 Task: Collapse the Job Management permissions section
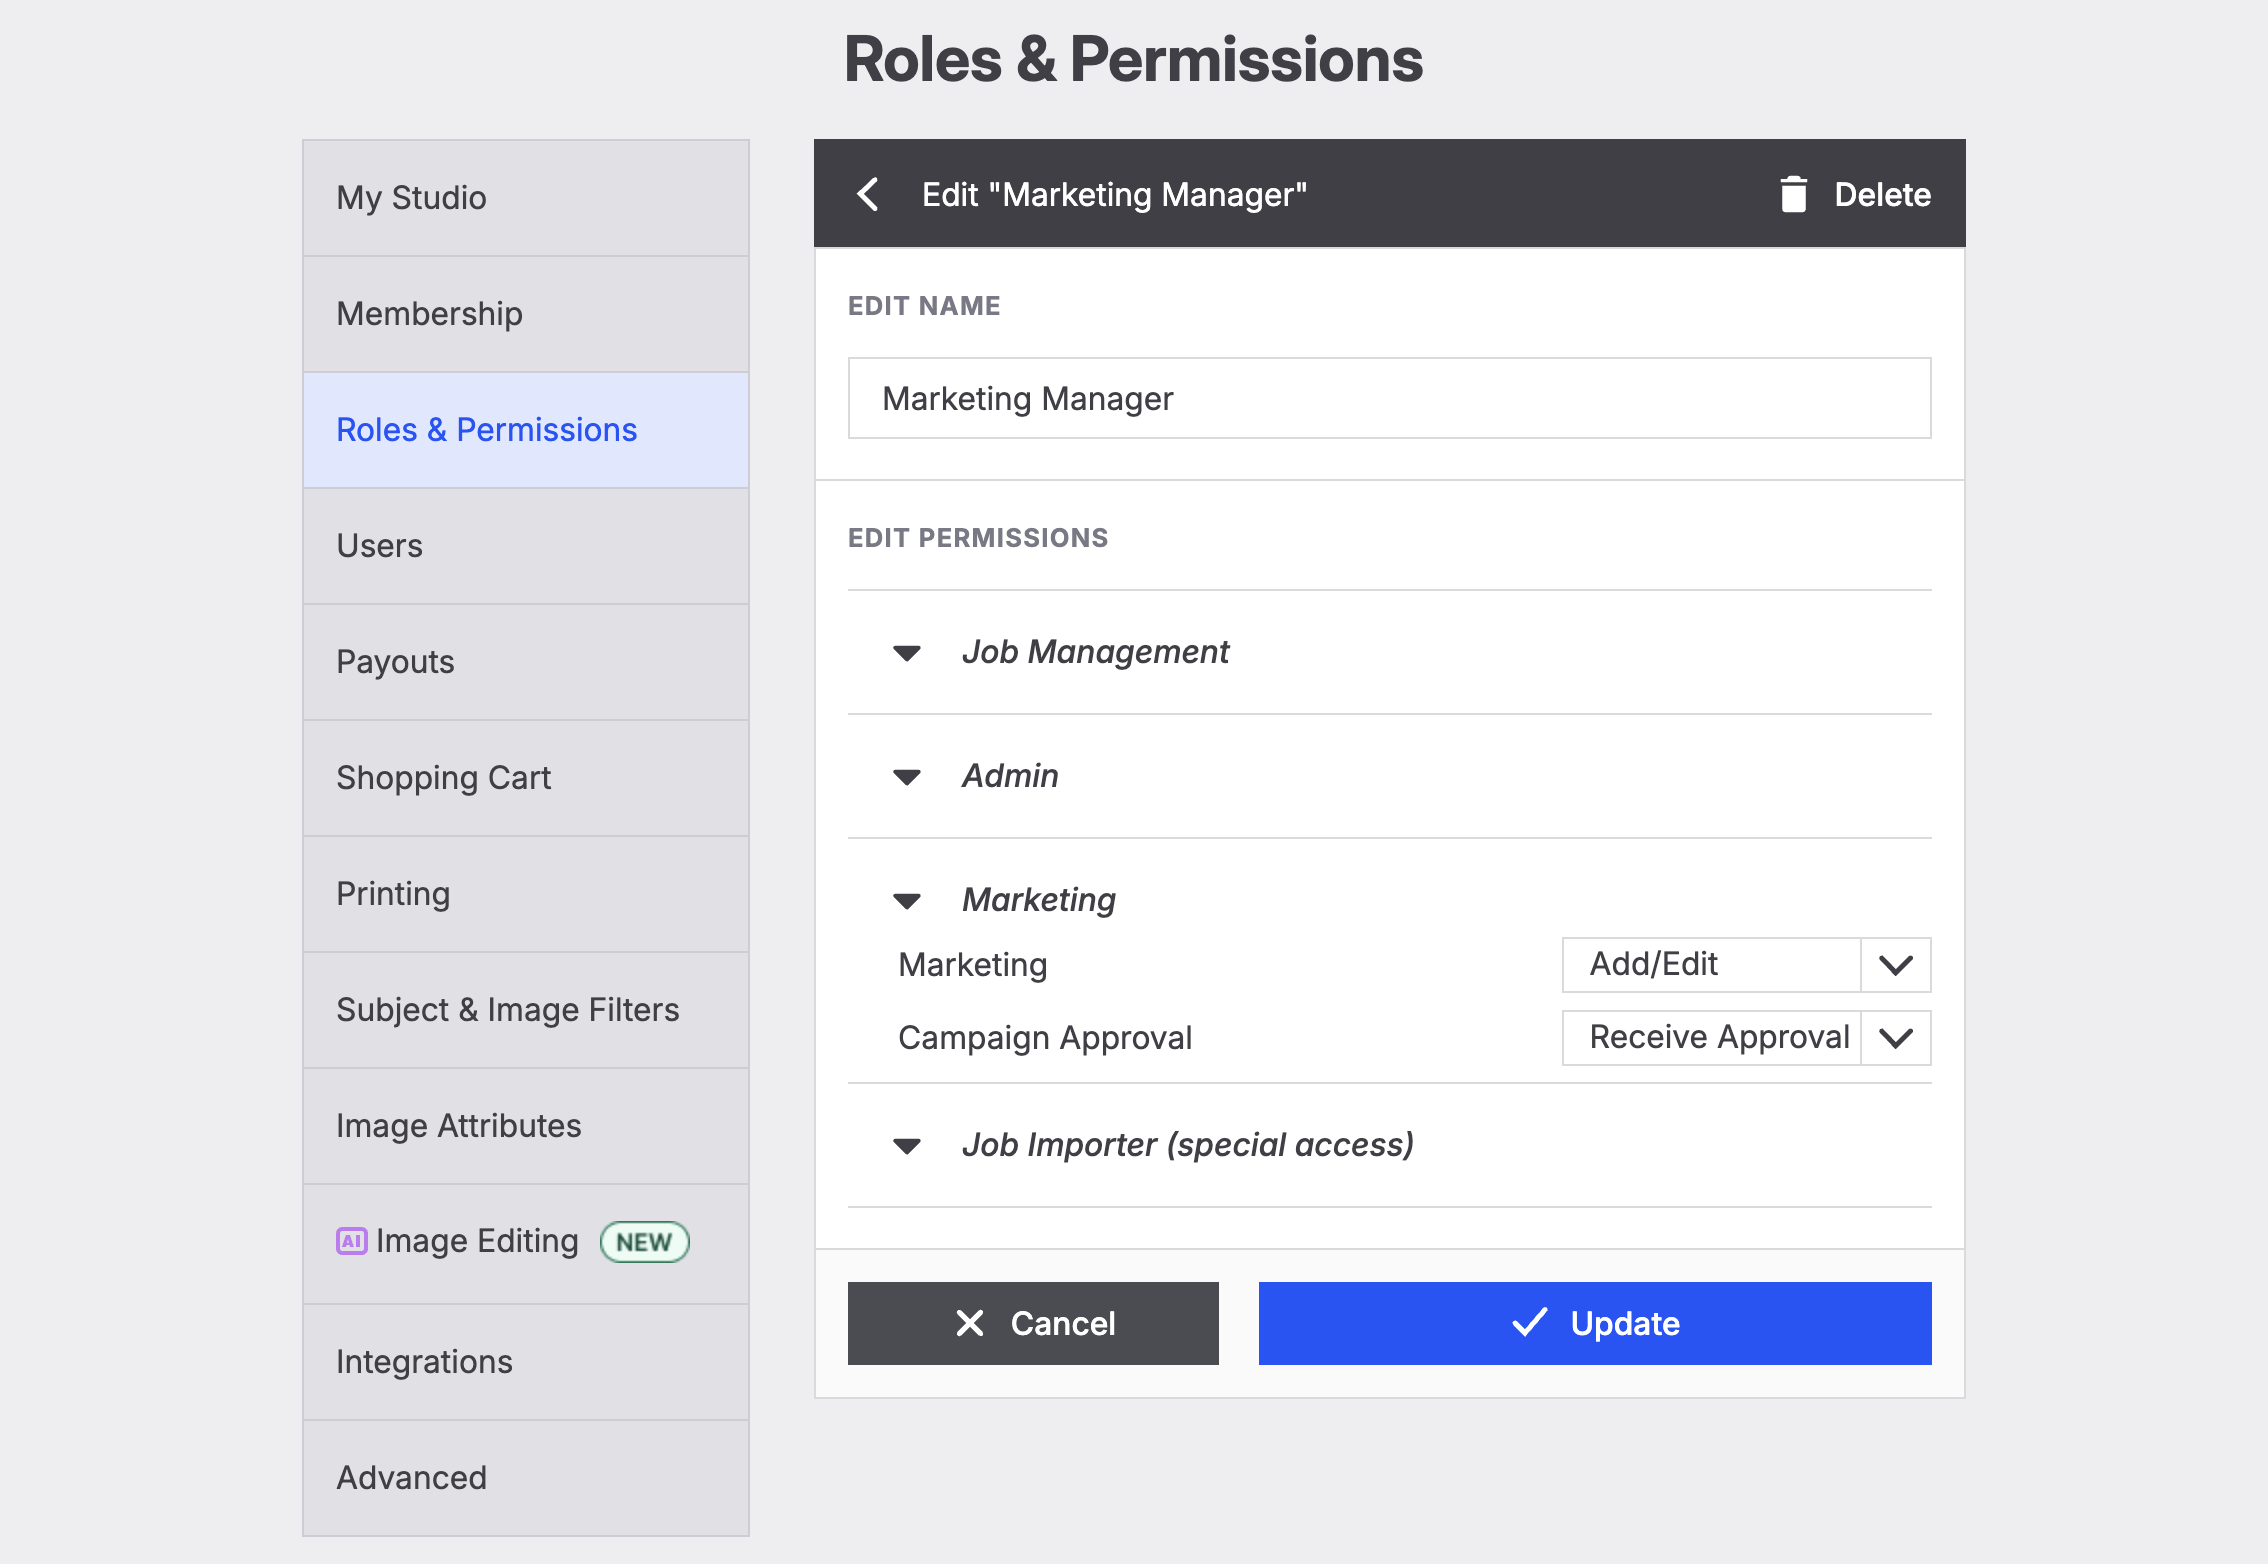pos(907,653)
